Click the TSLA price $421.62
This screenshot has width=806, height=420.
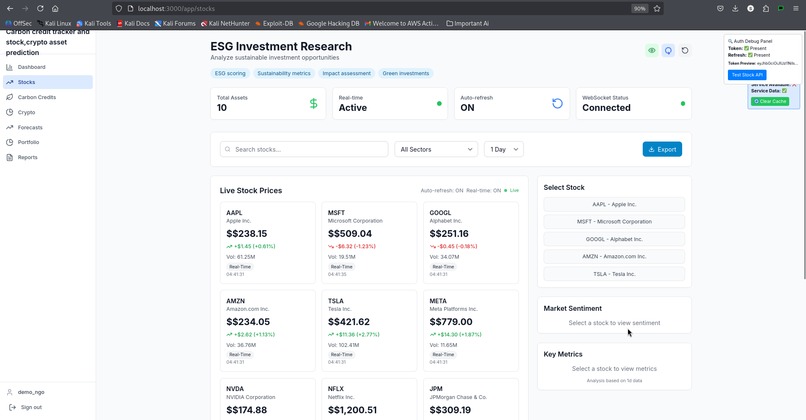[x=349, y=322]
